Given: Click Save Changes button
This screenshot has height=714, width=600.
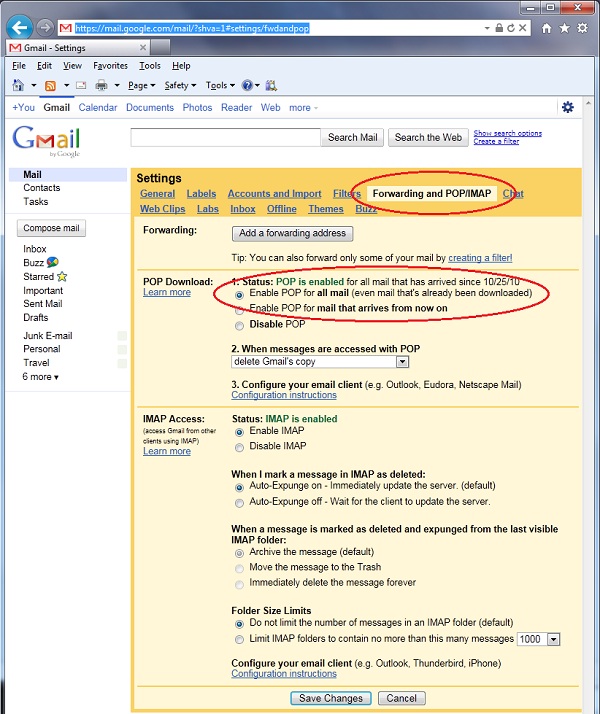Looking at the screenshot, I should pos(331,698).
